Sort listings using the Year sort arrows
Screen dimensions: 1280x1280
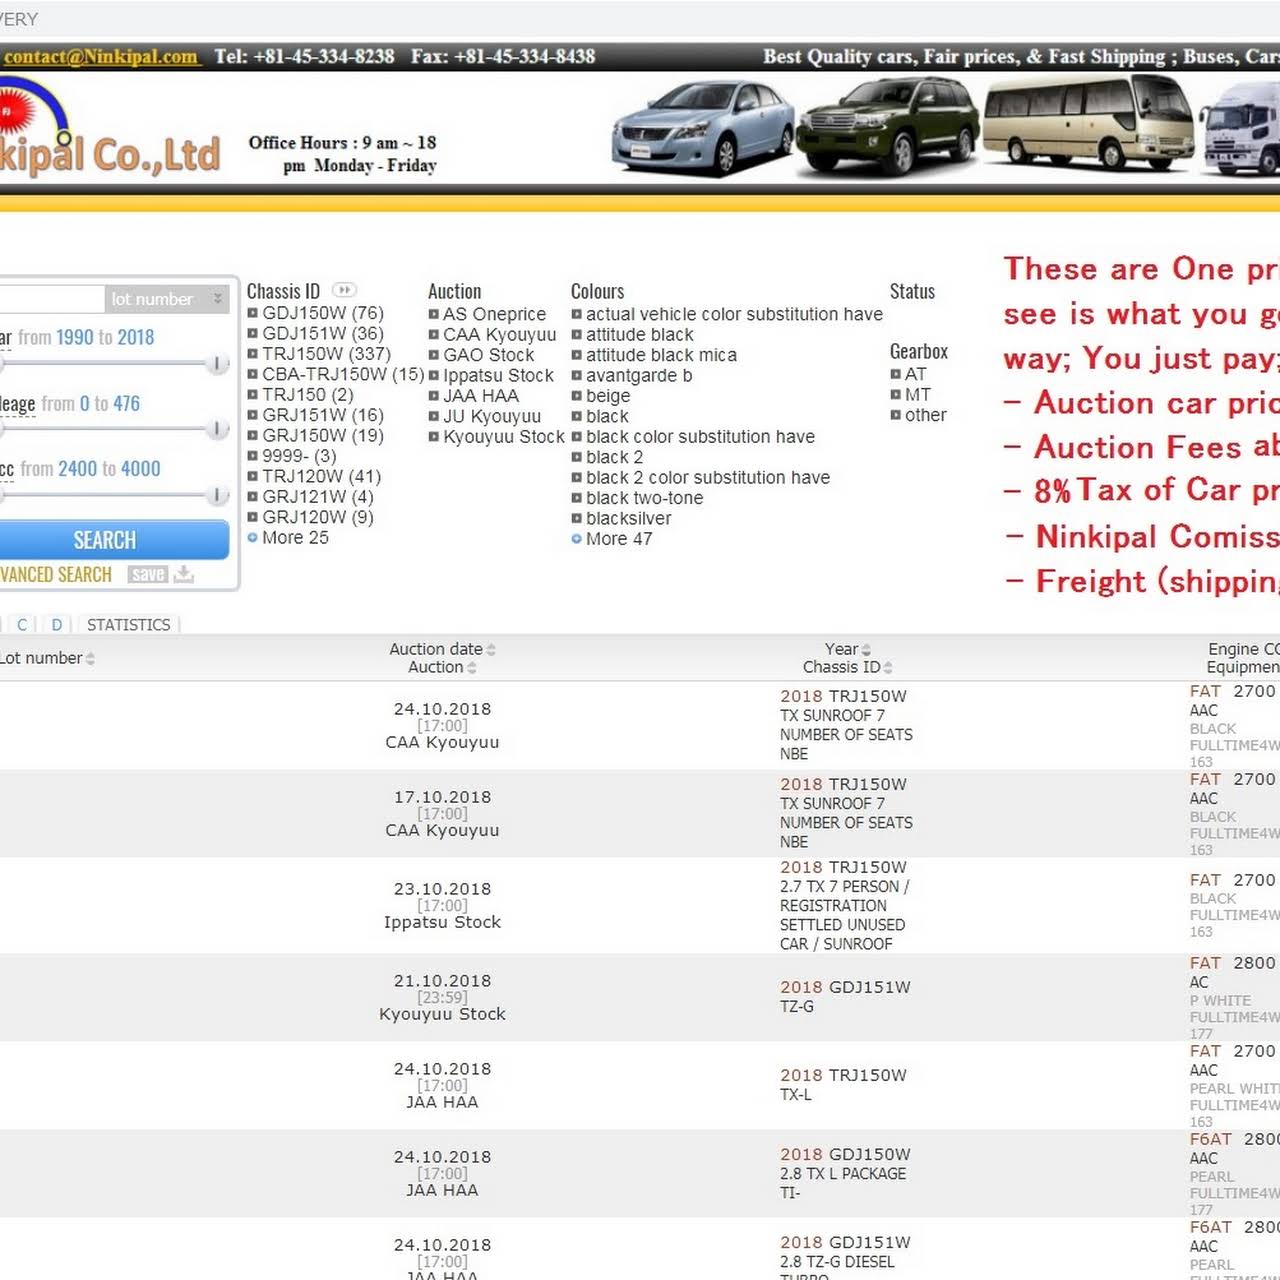coord(866,650)
